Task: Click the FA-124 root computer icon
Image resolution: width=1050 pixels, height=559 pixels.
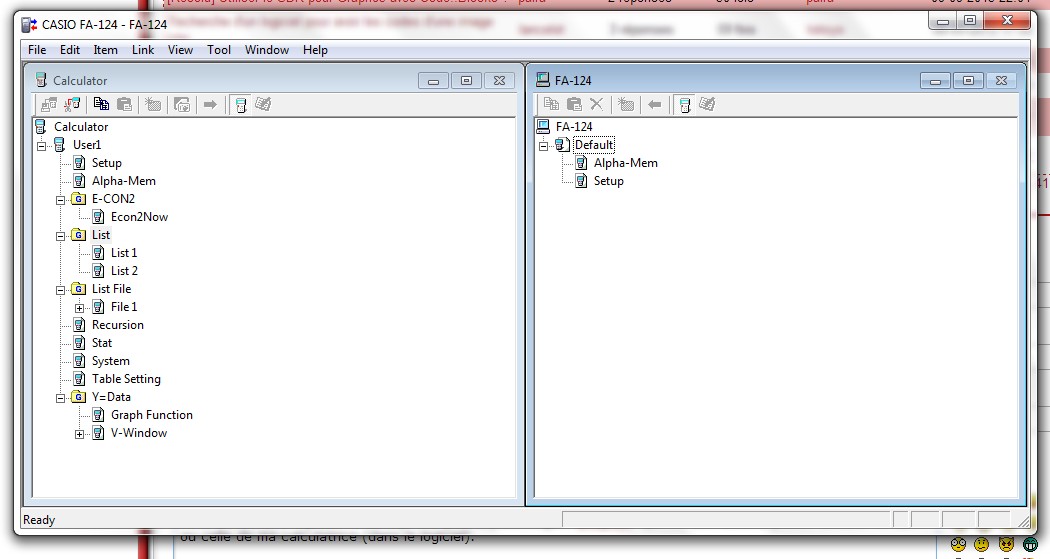Action: pyautogui.click(x=544, y=127)
